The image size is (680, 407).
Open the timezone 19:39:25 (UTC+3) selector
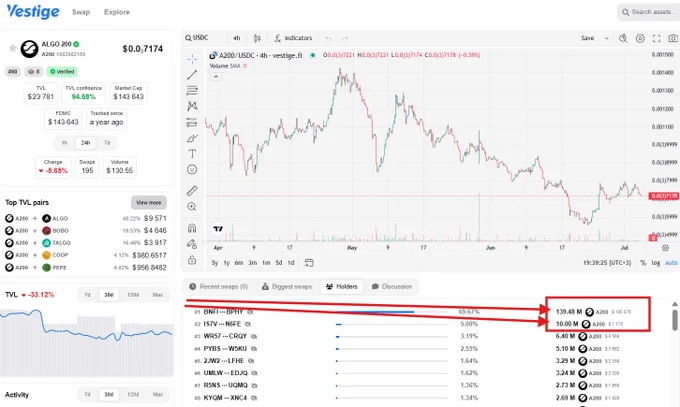[x=607, y=263]
